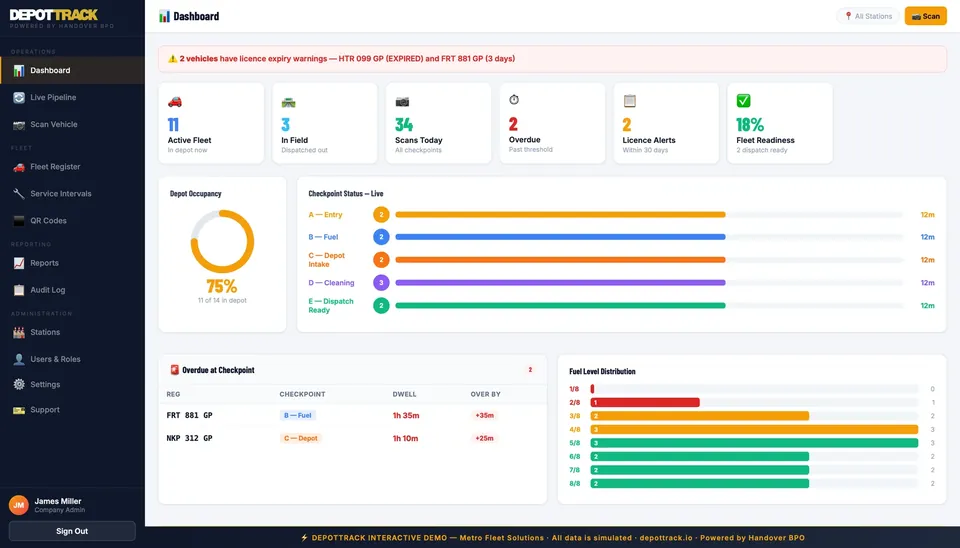Click the Reports chart icon in sidebar
The image size is (960, 548).
tap(19, 263)
